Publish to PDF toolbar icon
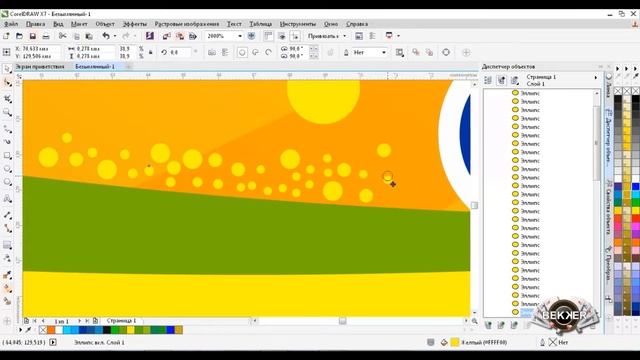Image resolution: width=640 pixels, height=360 pixels. (x=193, y=36)
